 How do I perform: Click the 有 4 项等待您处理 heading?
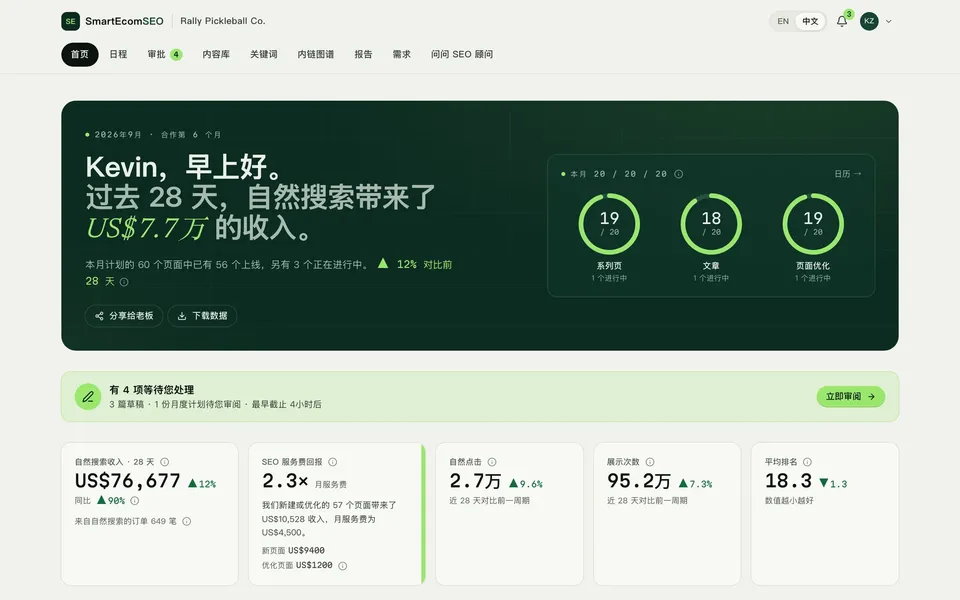click(x=152, y=390)
